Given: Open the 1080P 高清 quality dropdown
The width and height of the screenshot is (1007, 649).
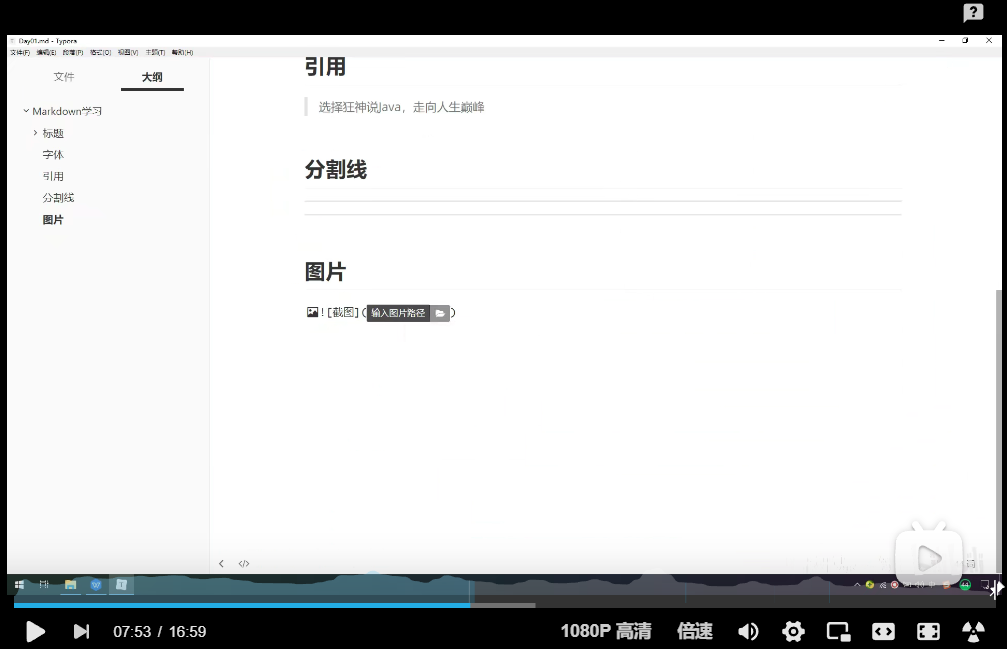Looking at the screenshot, I should [605, 631].
